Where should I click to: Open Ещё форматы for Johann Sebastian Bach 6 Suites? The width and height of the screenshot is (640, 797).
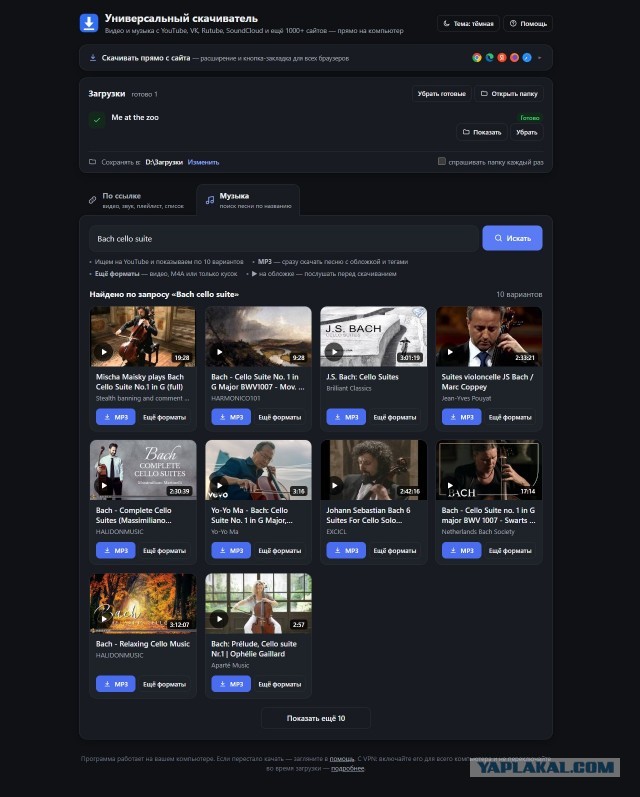tap(395, 550)
